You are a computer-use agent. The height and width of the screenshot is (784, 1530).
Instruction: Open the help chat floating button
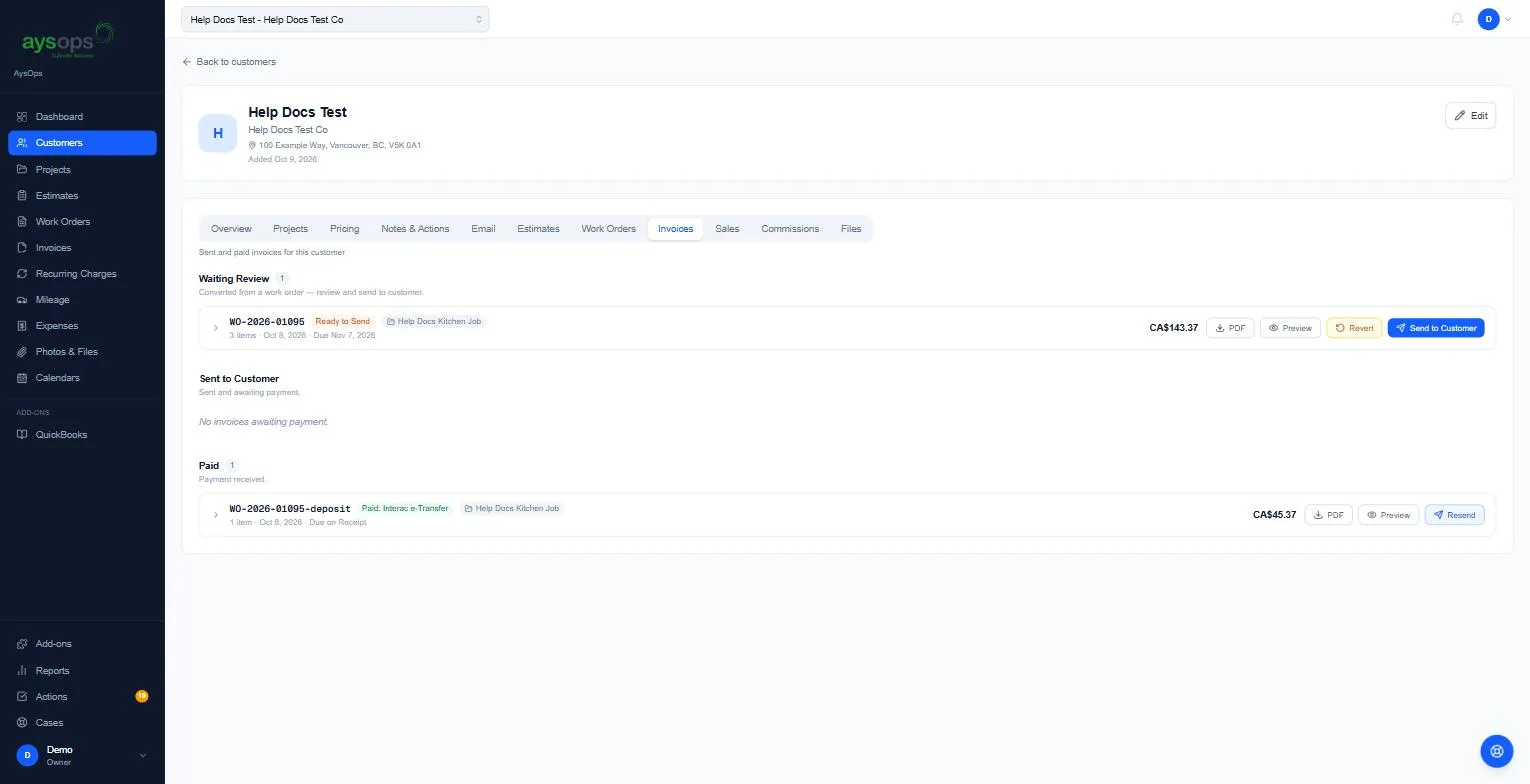[x=1496, y=751]
